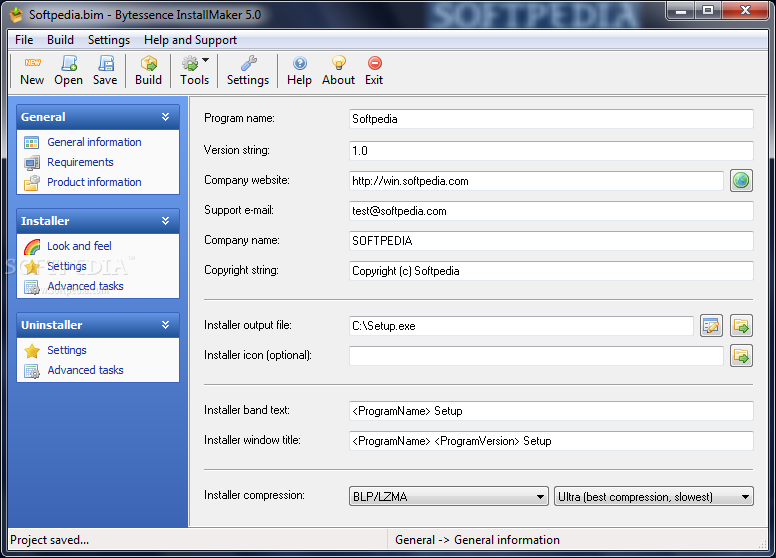The height and width of the screenshot is (558, 776).
Task: Click the Installer window title field
Action: 551,441
